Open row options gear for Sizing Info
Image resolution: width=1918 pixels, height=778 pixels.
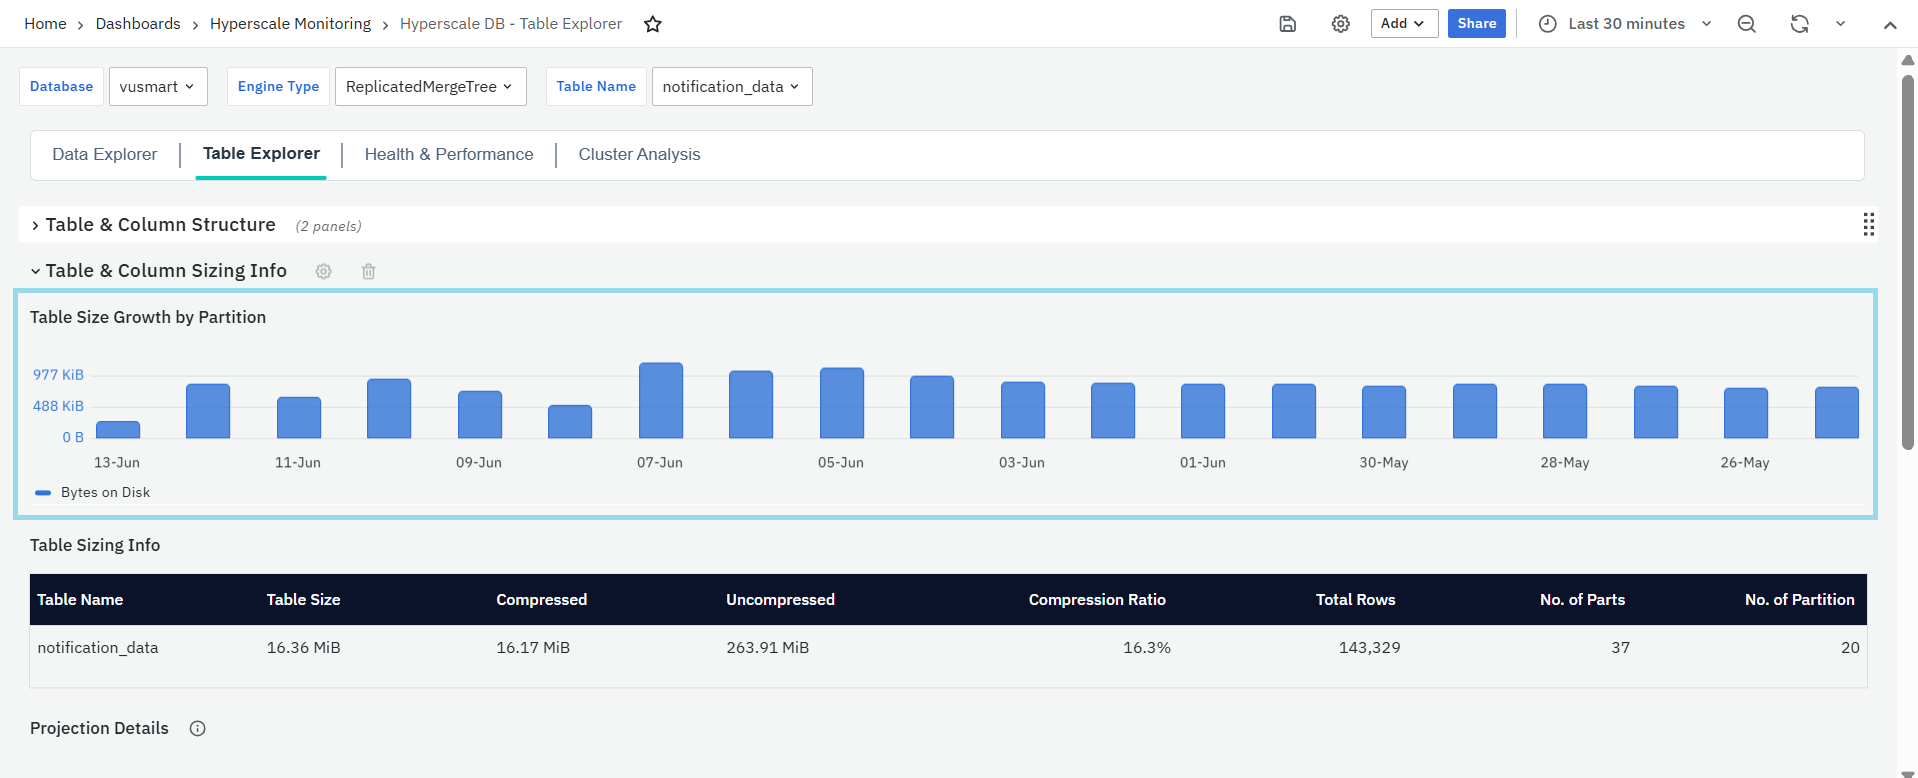tap(324, 271)
